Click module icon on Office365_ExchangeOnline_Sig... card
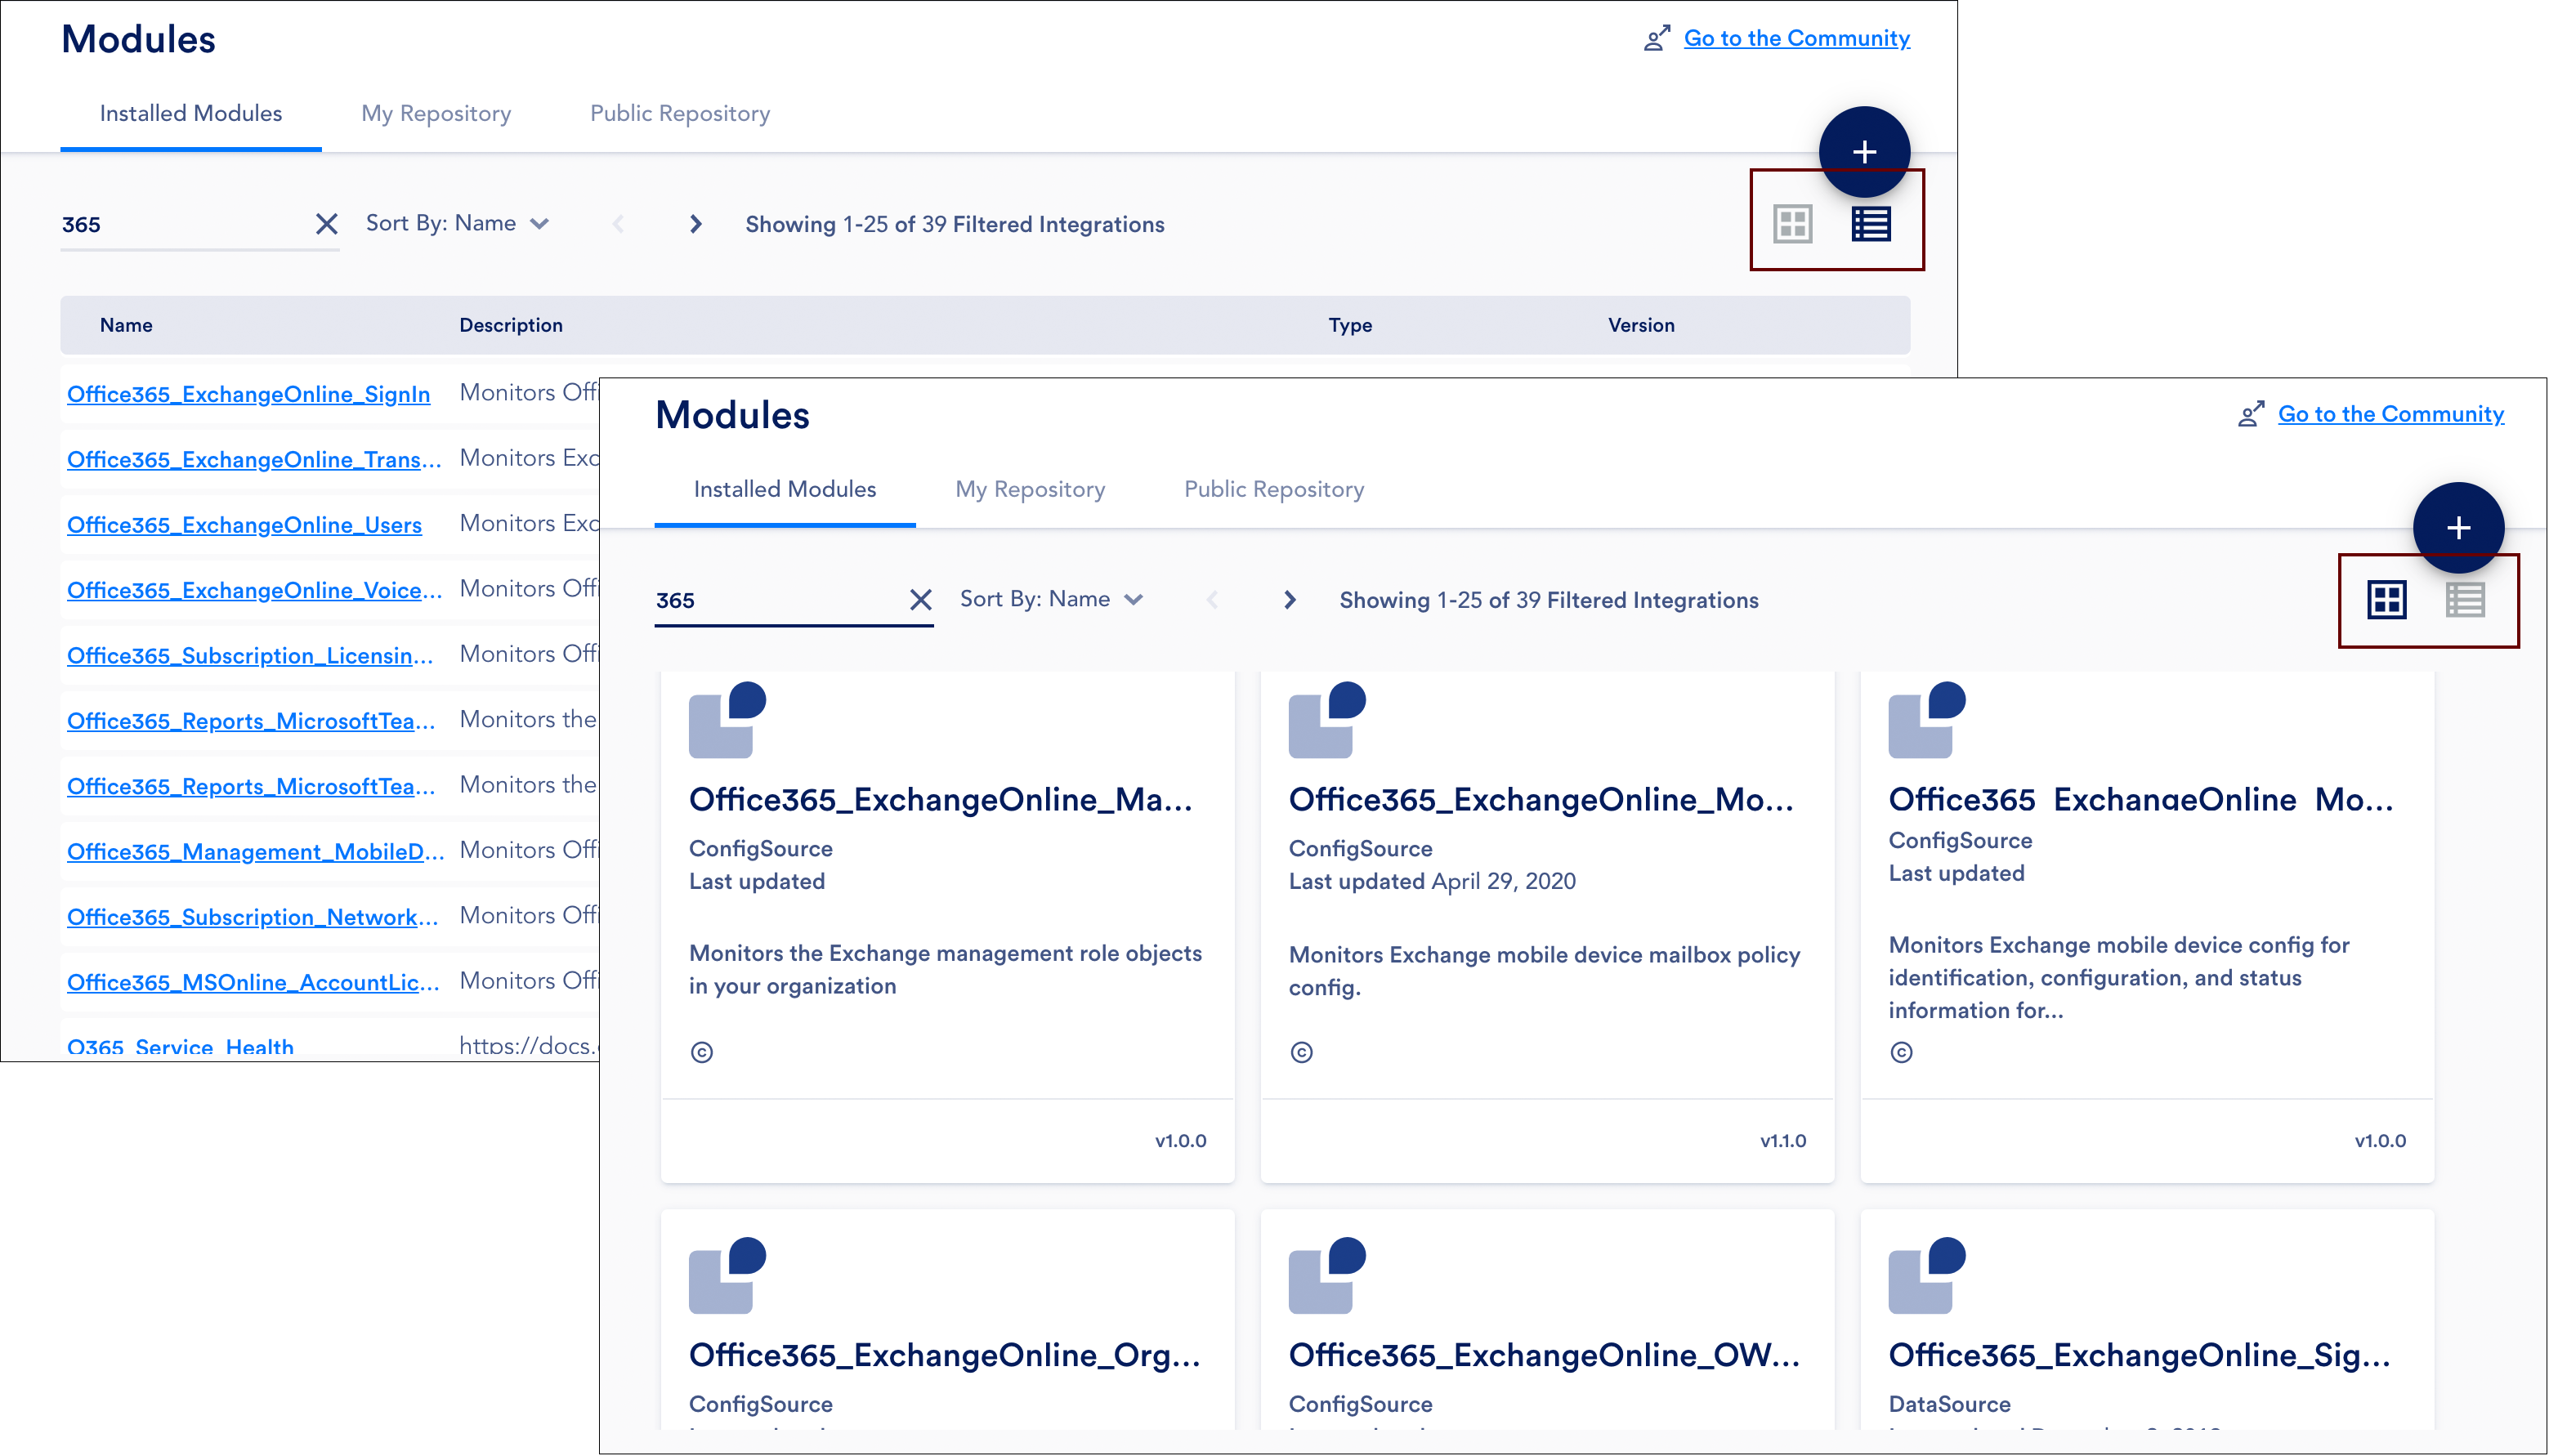 pos(1927,1275)
